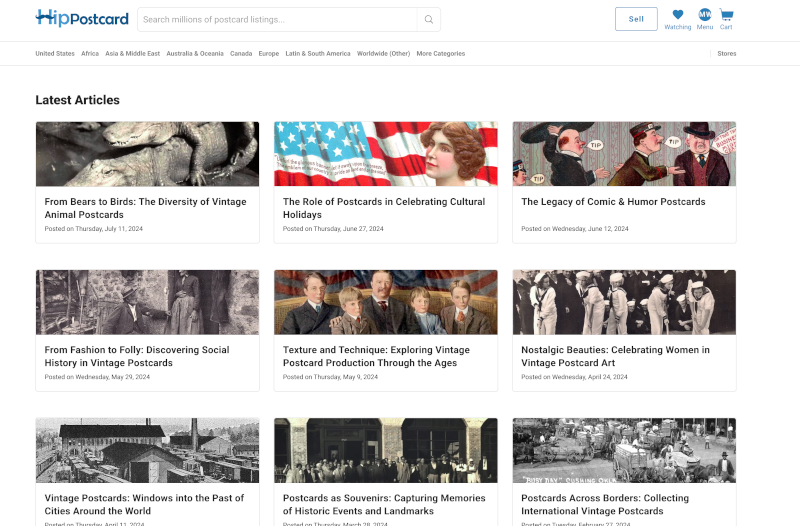Open the alligator animal postcards thumbnail
The width and height of the screenshot is (800, 526).
click(147, 154)
